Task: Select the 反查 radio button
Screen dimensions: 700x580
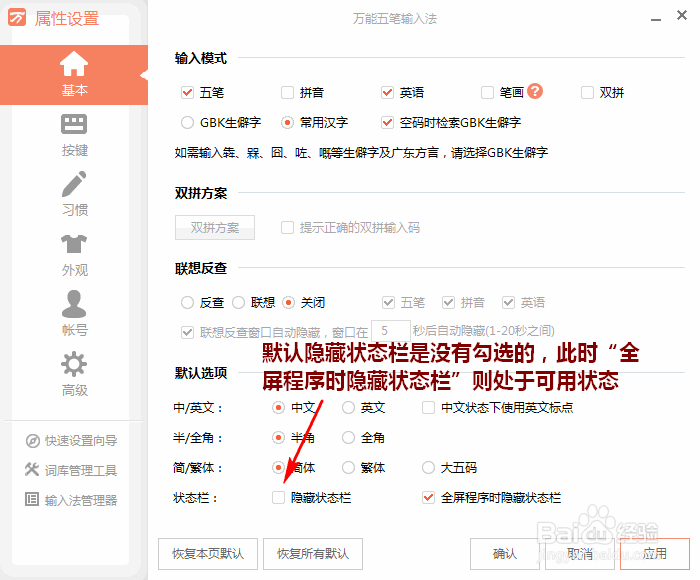Action: tap(188, 303)
